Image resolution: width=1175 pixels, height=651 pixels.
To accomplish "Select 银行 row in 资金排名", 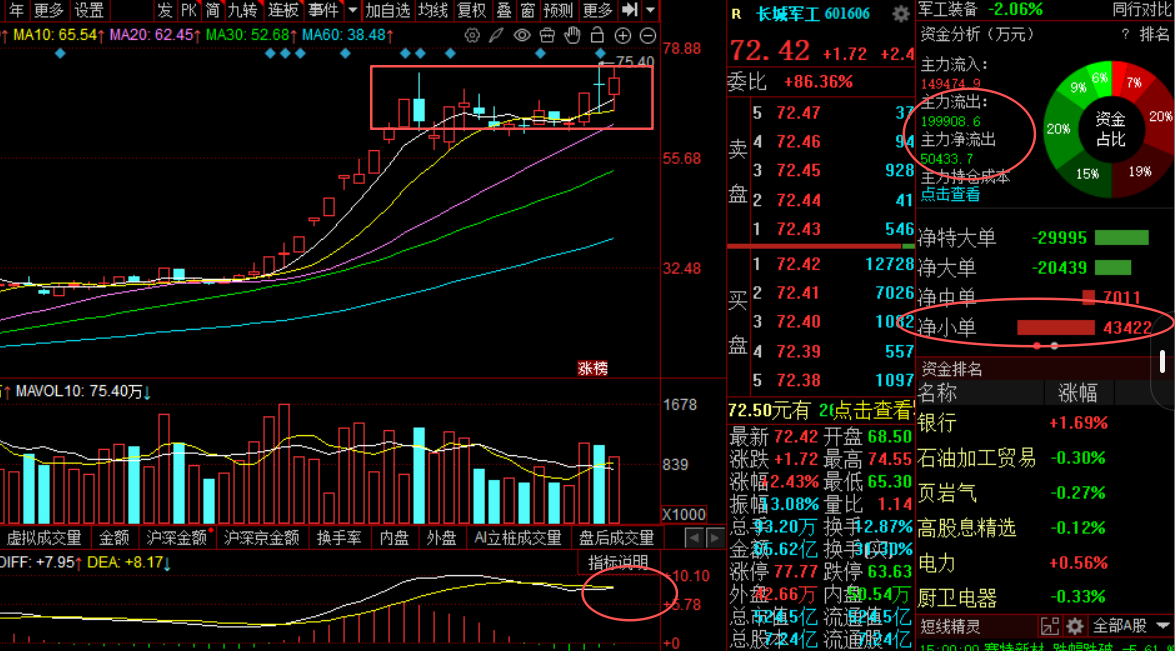I will click(x=1043, y=423).
